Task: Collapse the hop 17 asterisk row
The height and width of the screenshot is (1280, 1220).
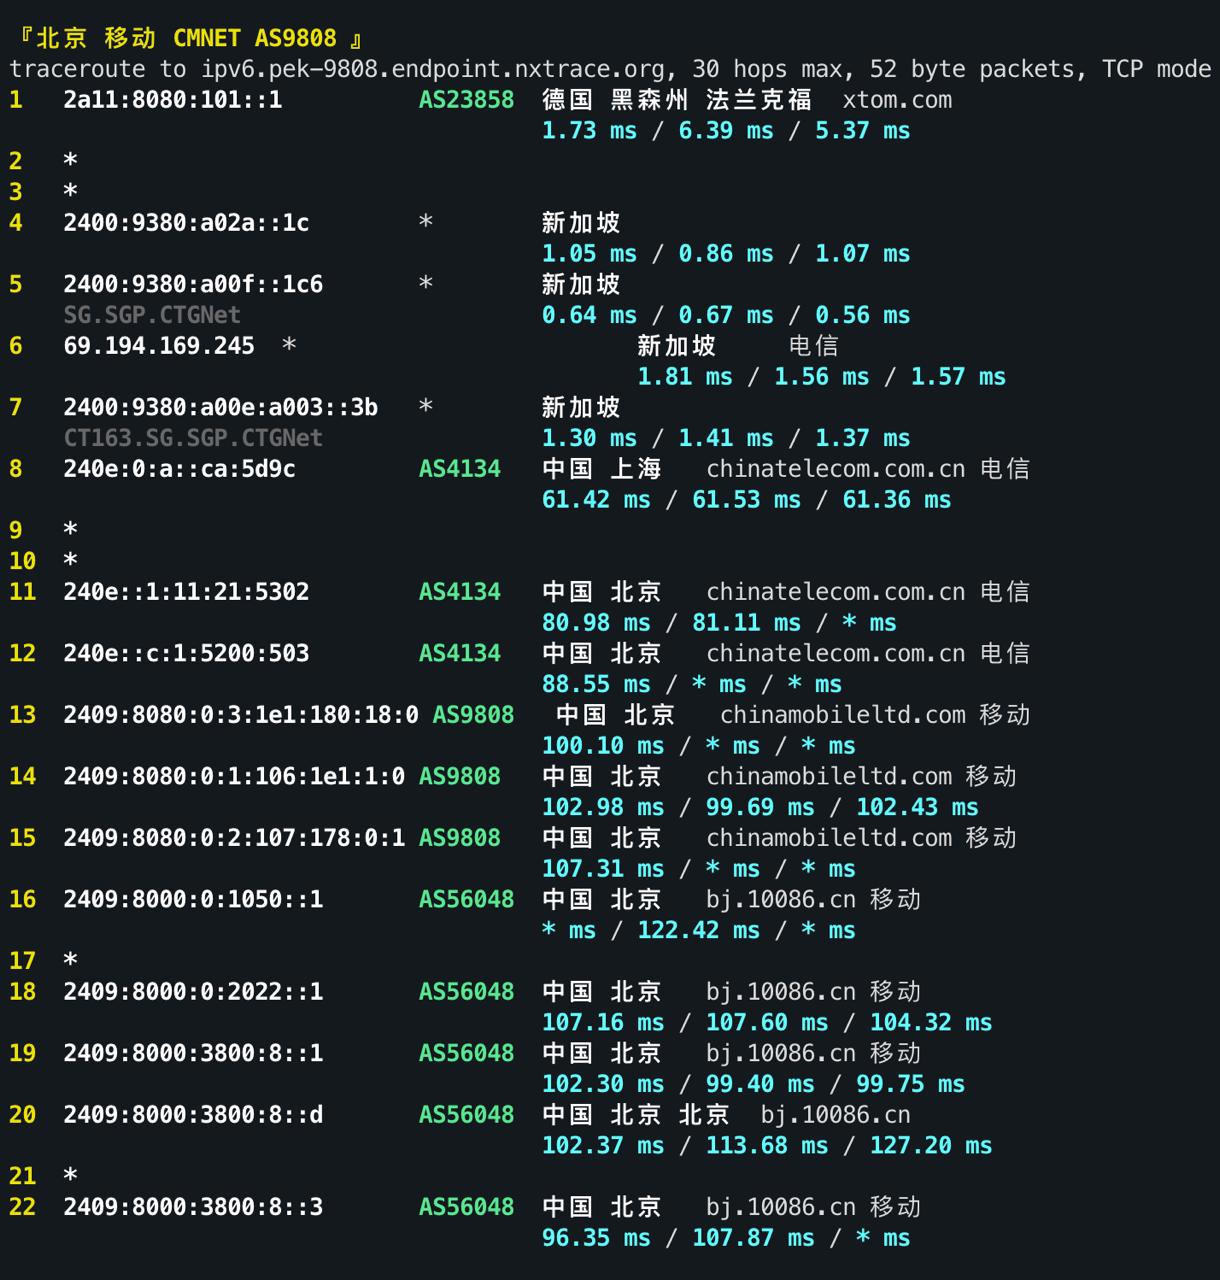Action: (69, 959)
